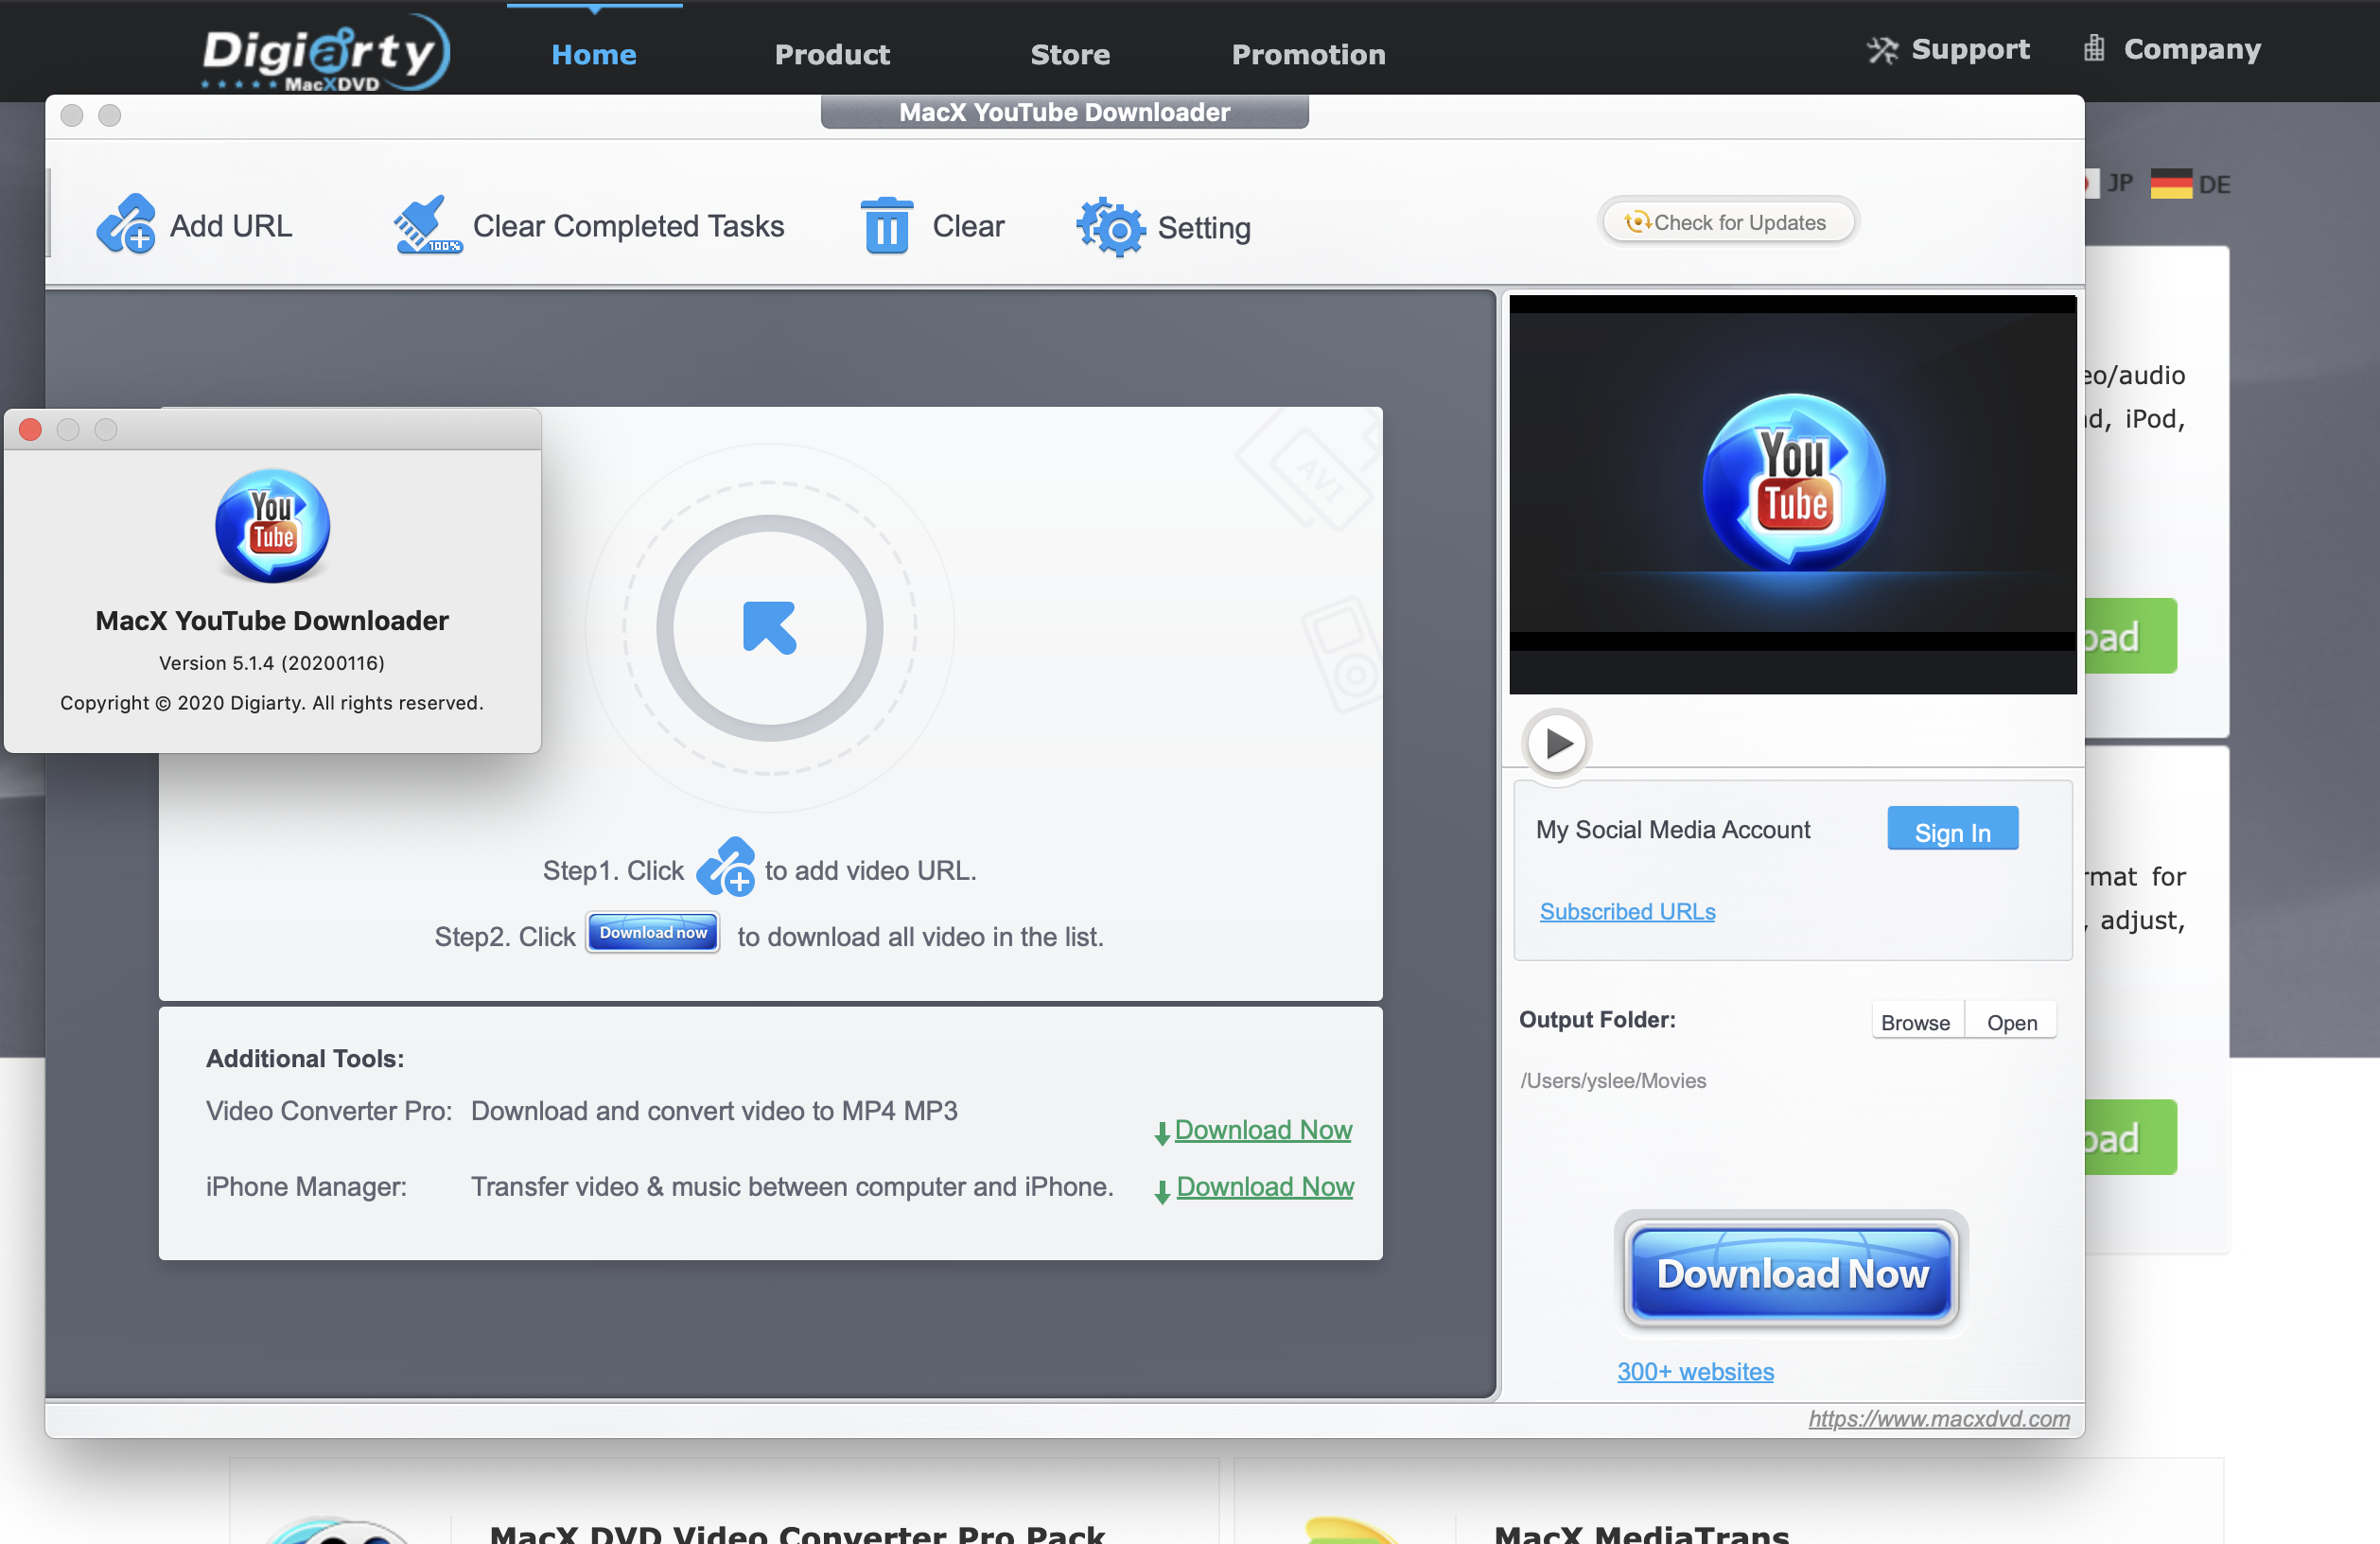This screenshot has width=2380, height=1544.
Task: Click the add-URL icon in Step1 text
Action: pos(725,868)
